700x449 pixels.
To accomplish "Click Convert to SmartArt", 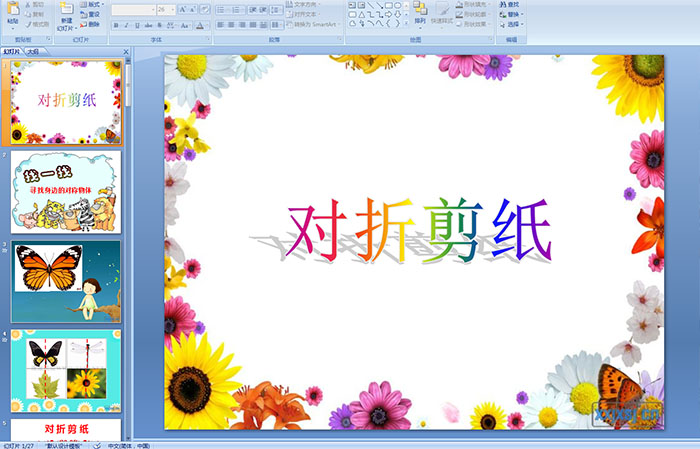I will click(314, 24).
